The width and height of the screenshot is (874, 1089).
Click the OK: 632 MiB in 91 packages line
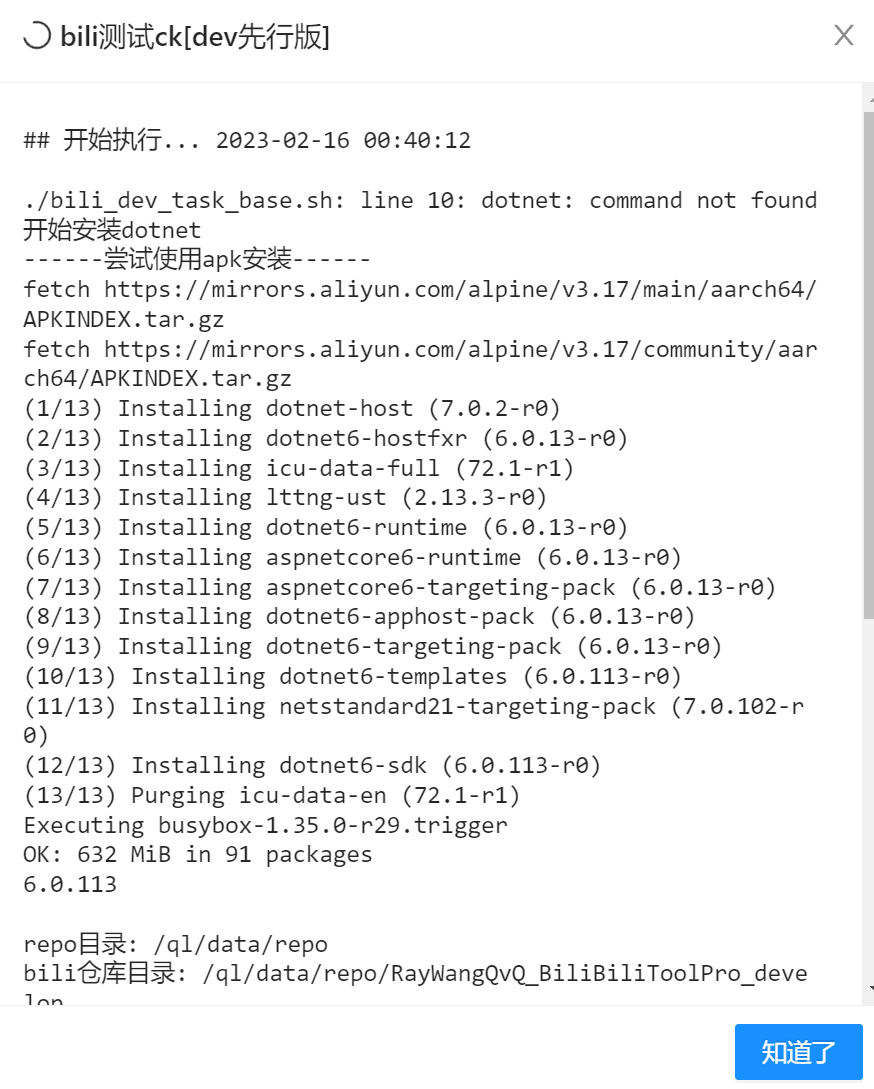pyautogui.click(x=197, y=854)
